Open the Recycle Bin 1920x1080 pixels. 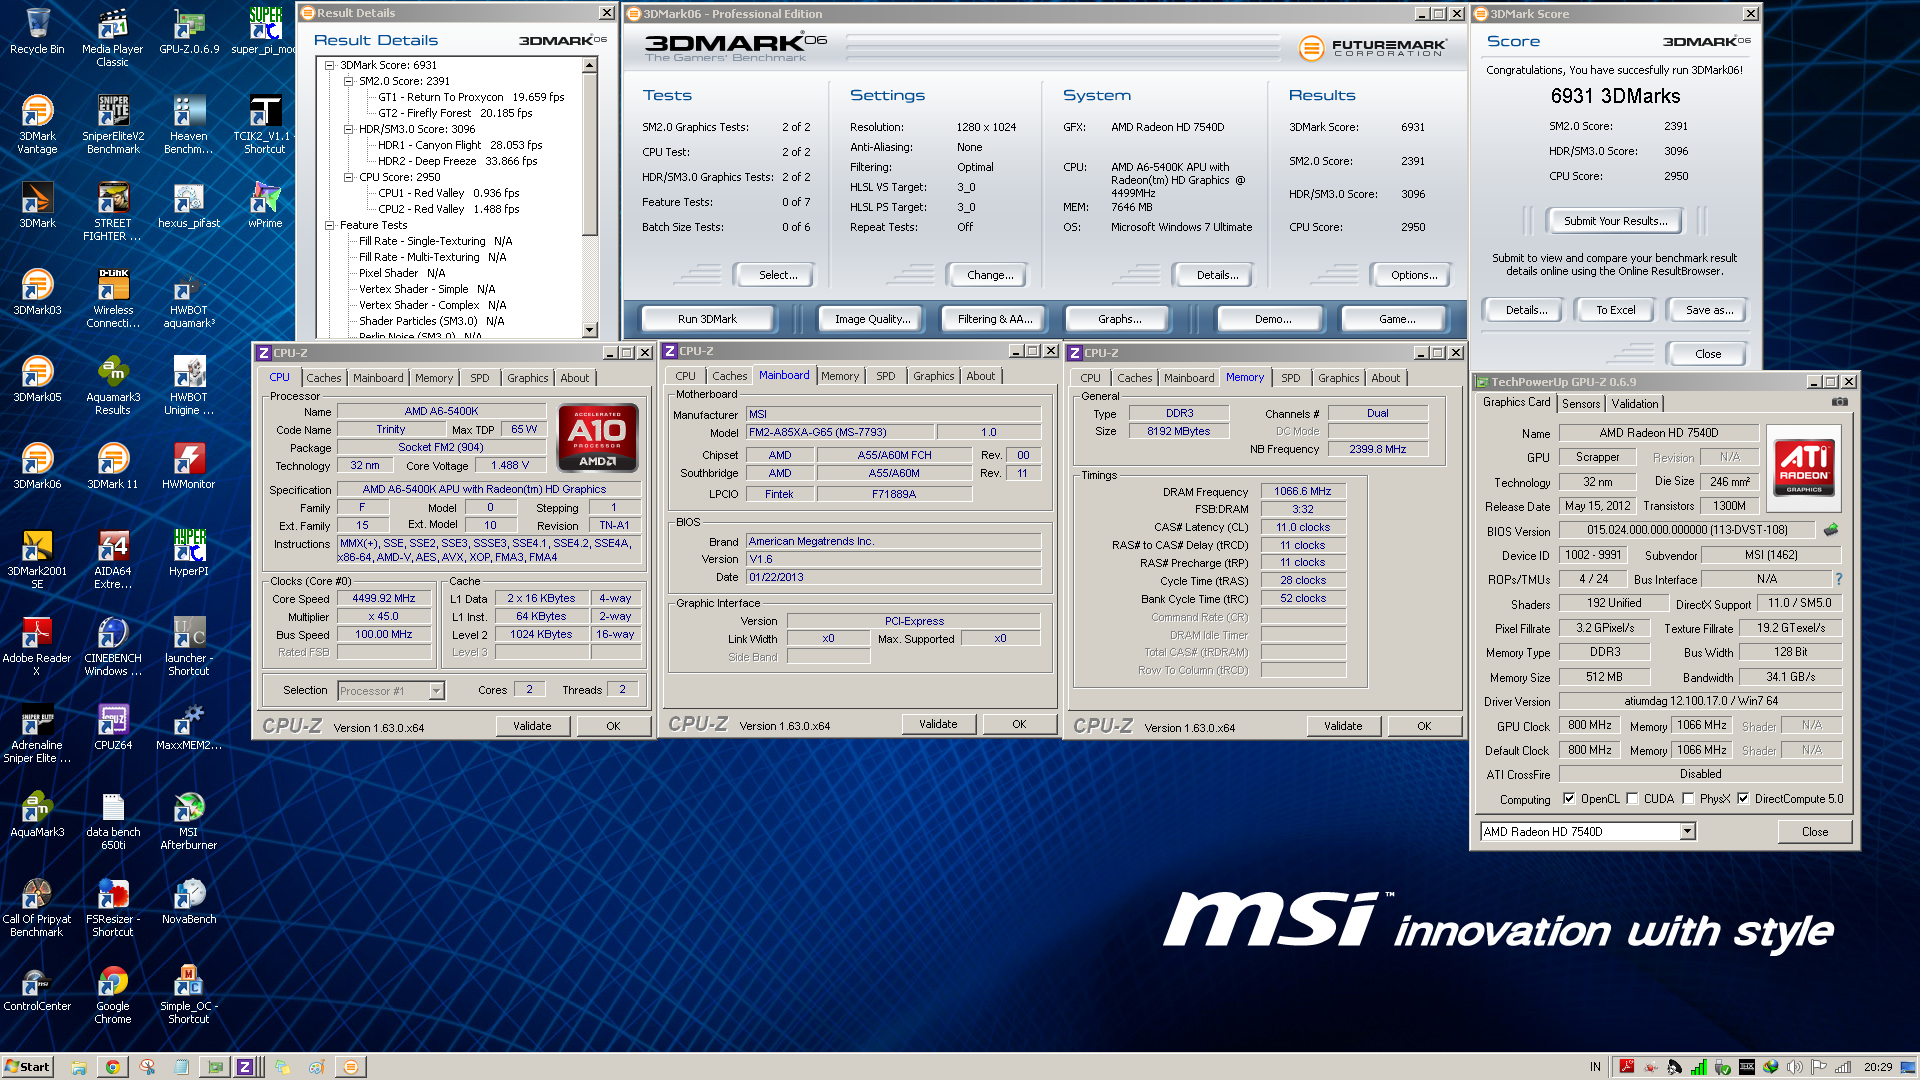pyautogui.click(x=37, y=30)
